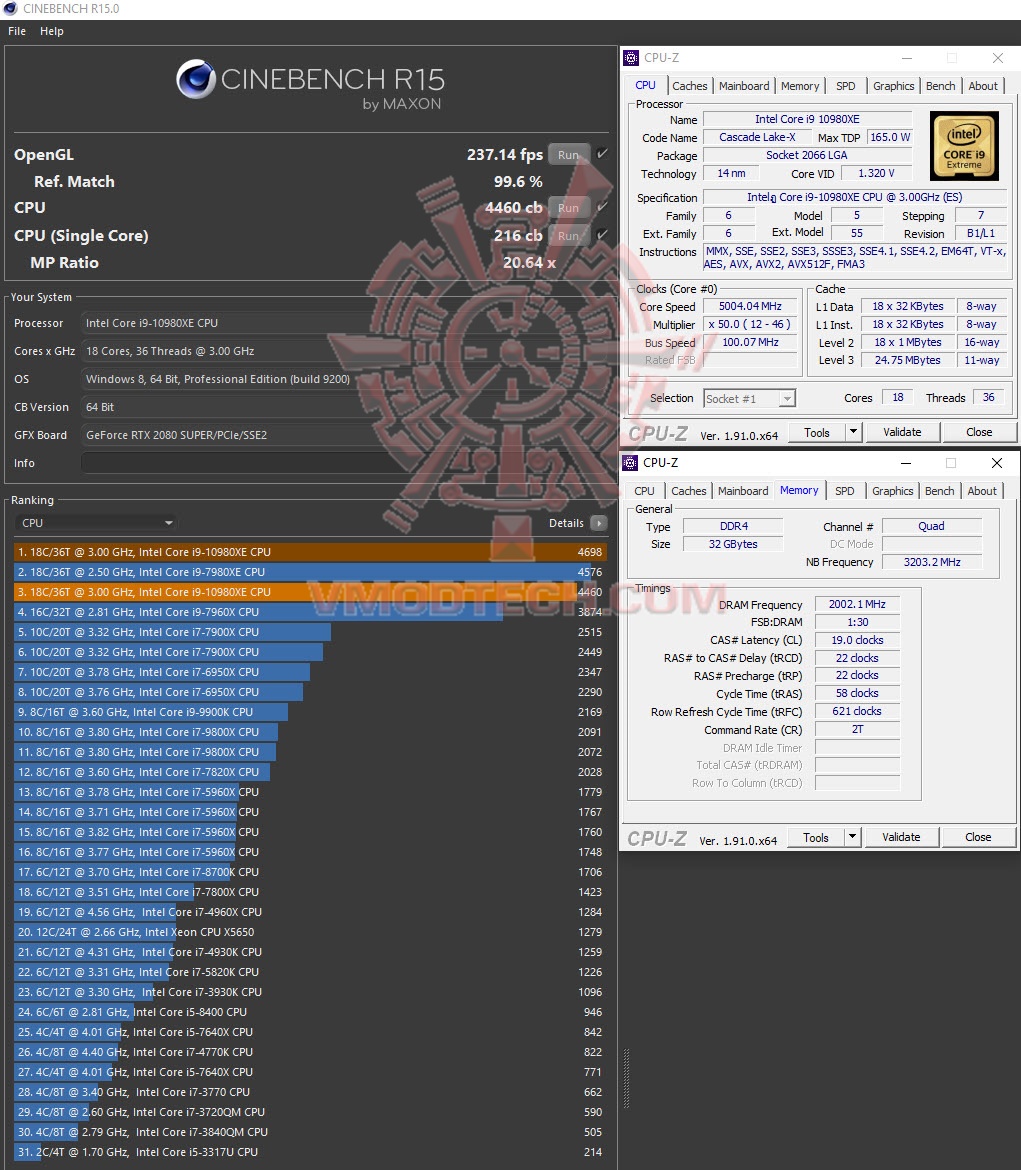Expand Tools dropdown arrow in lower CPU-Z
This screenshot has width=1021, height=1170.
(x=852, y=836)
